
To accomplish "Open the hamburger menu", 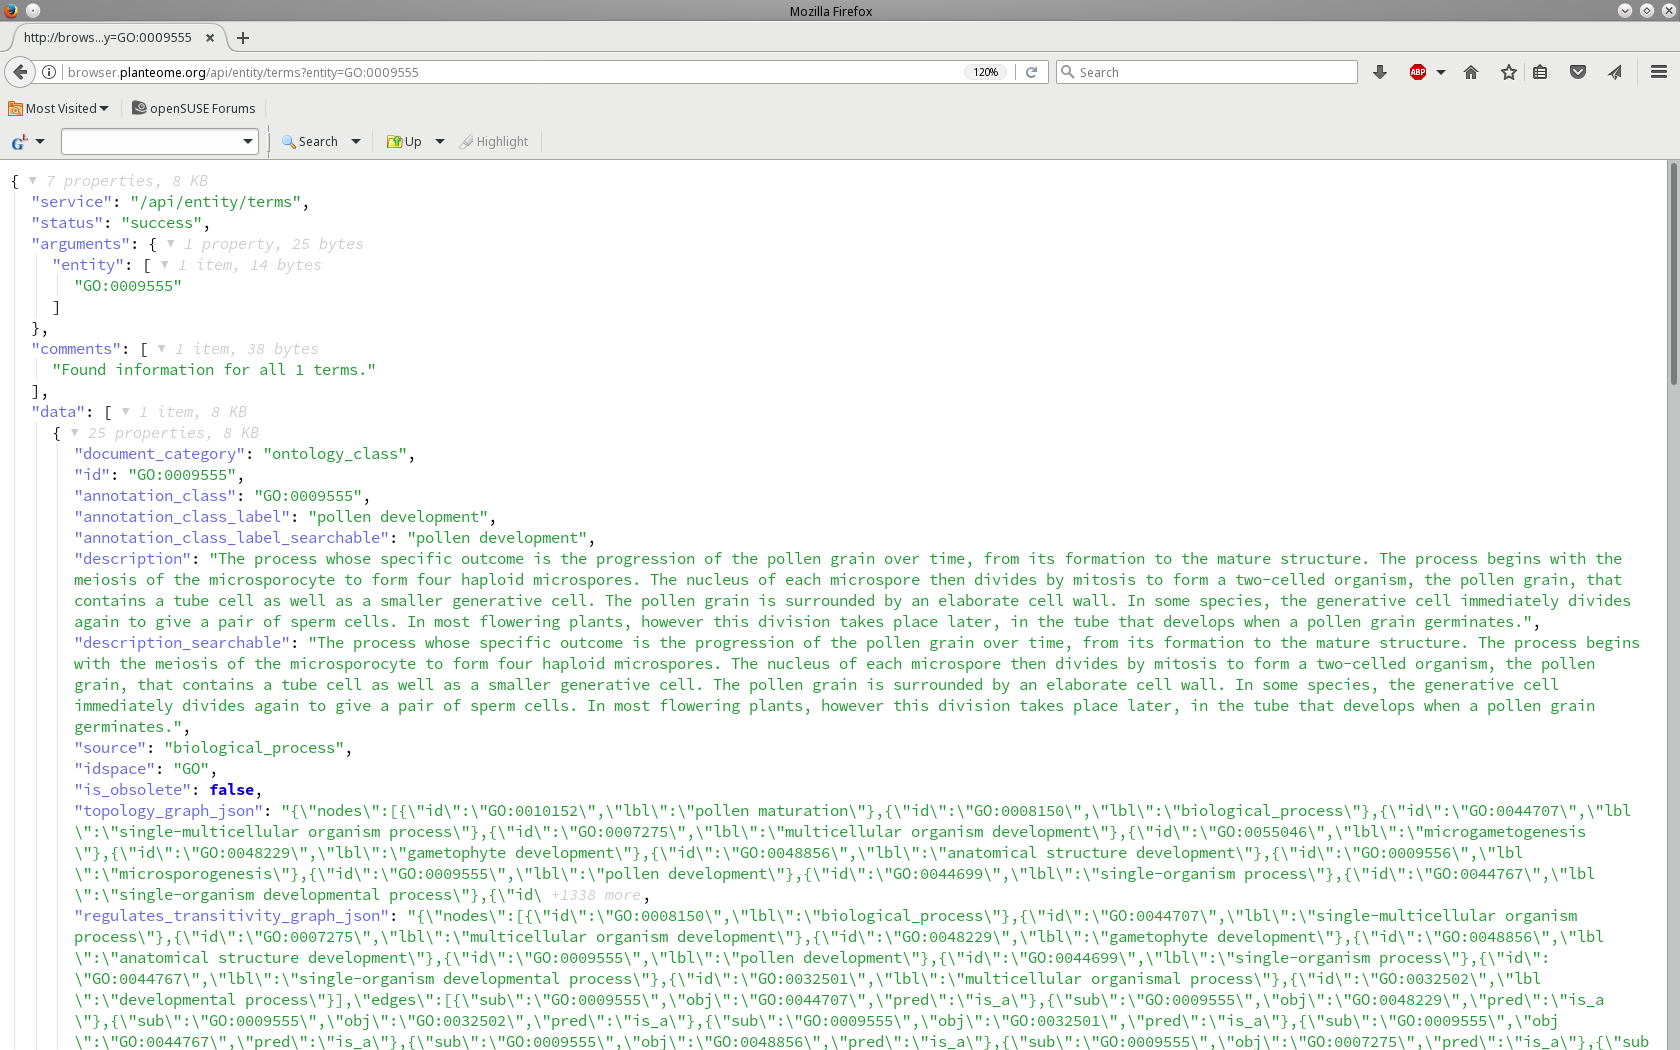I will coord(1659,72).
